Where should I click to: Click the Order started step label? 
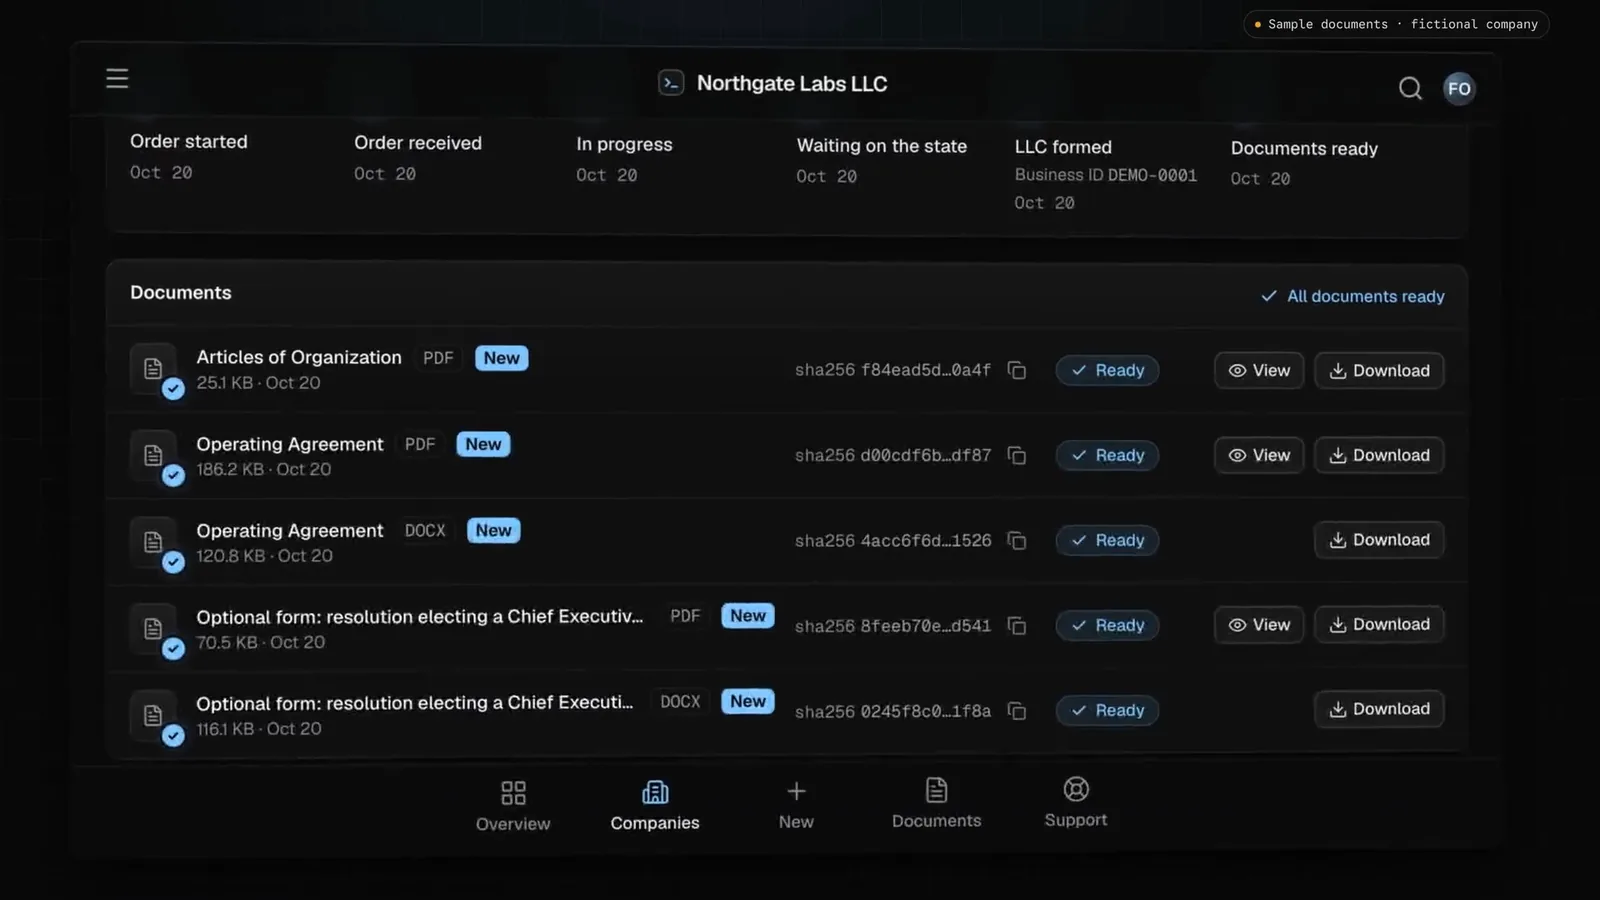click(189, 142)
